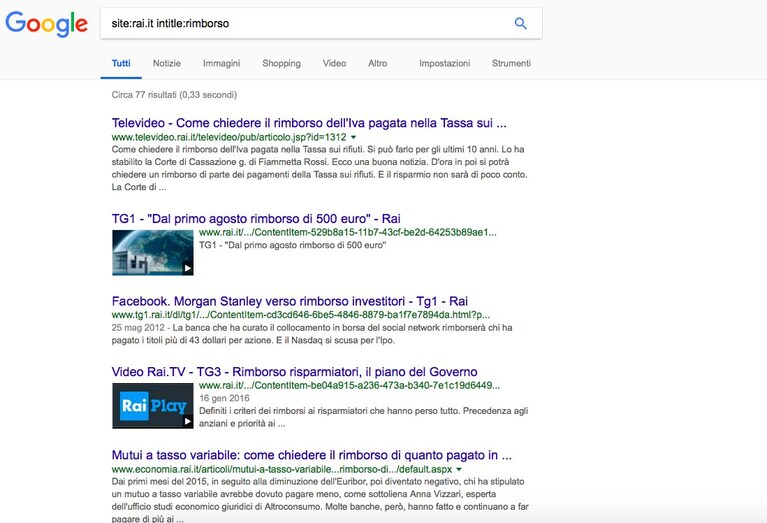Expand dropdown arrow beside televideo.rai.it URL
Image resolution: width=767 pixels, height=523 pixels.
[x=354, y=137]
